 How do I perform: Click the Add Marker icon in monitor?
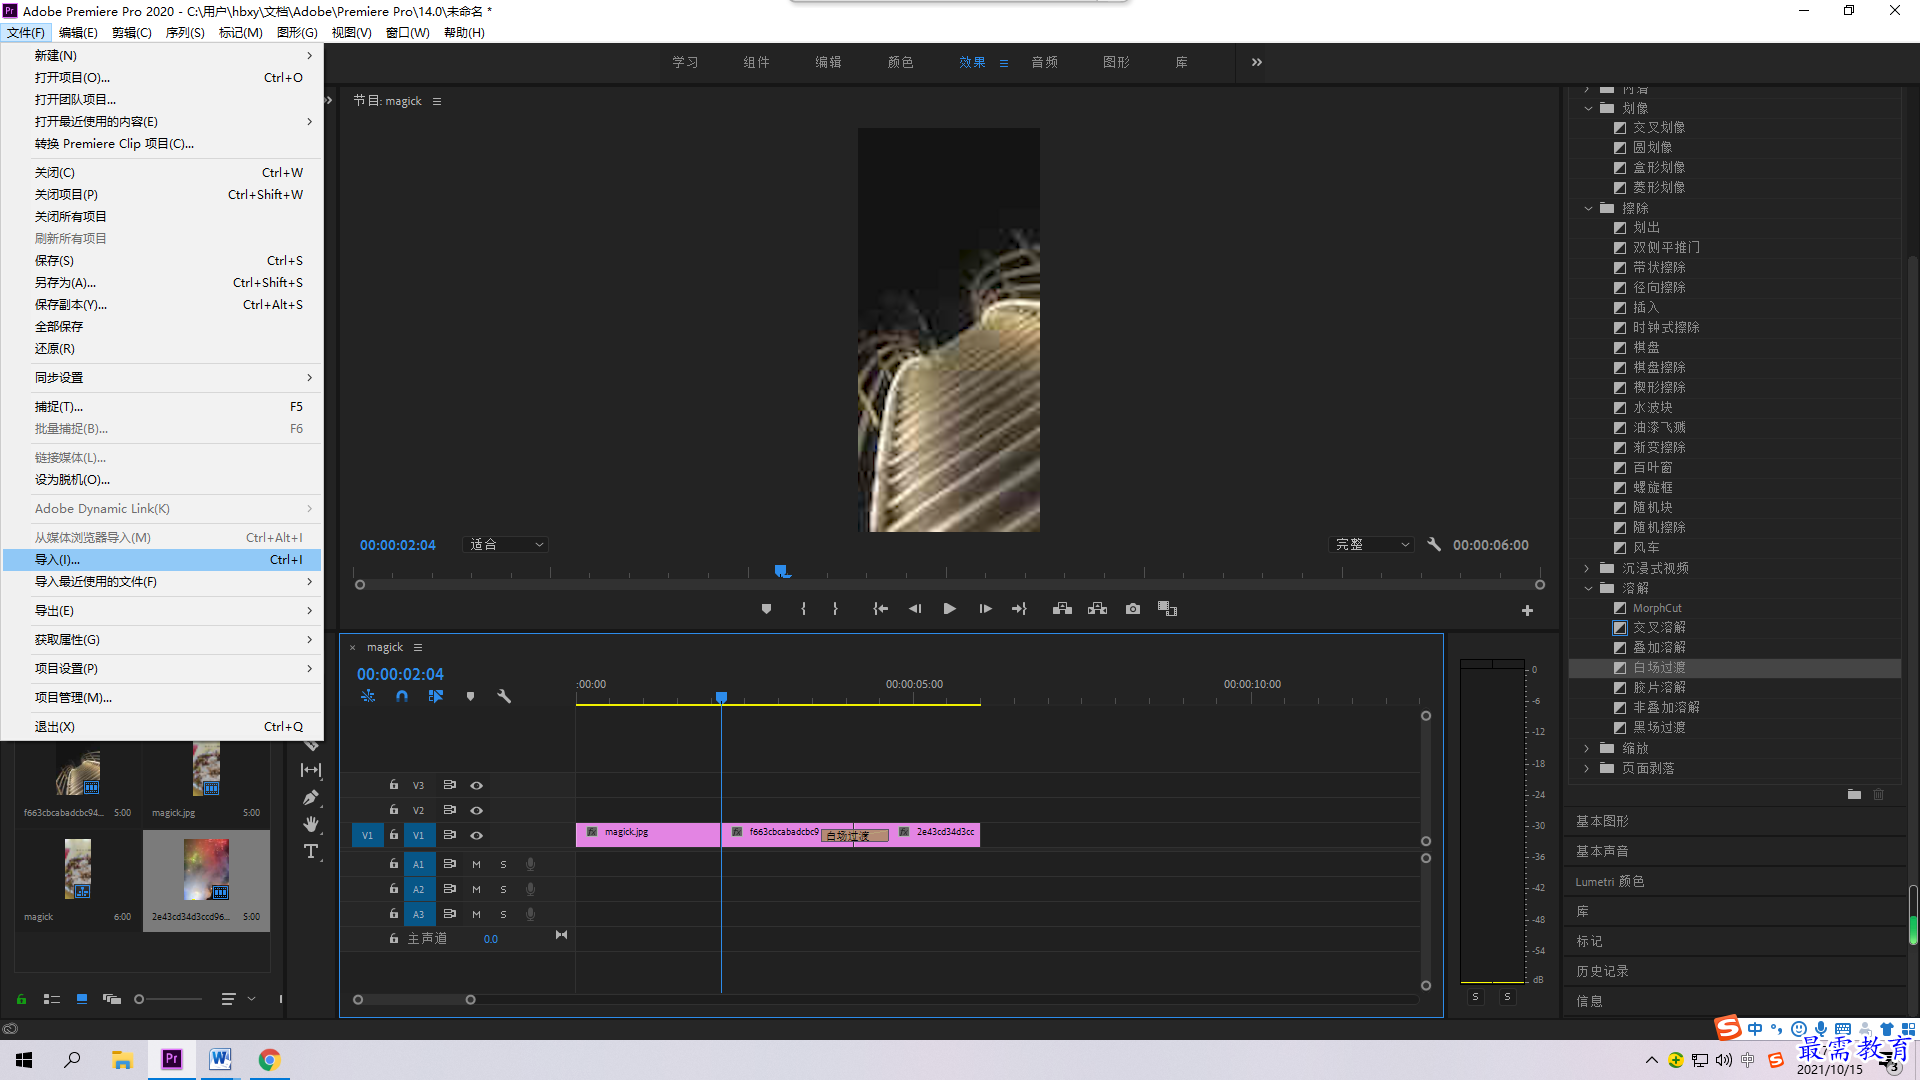point(766,609)
